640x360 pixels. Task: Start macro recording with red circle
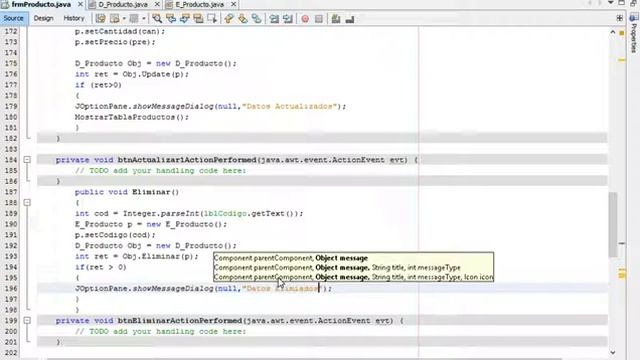[x=305, y=19]
